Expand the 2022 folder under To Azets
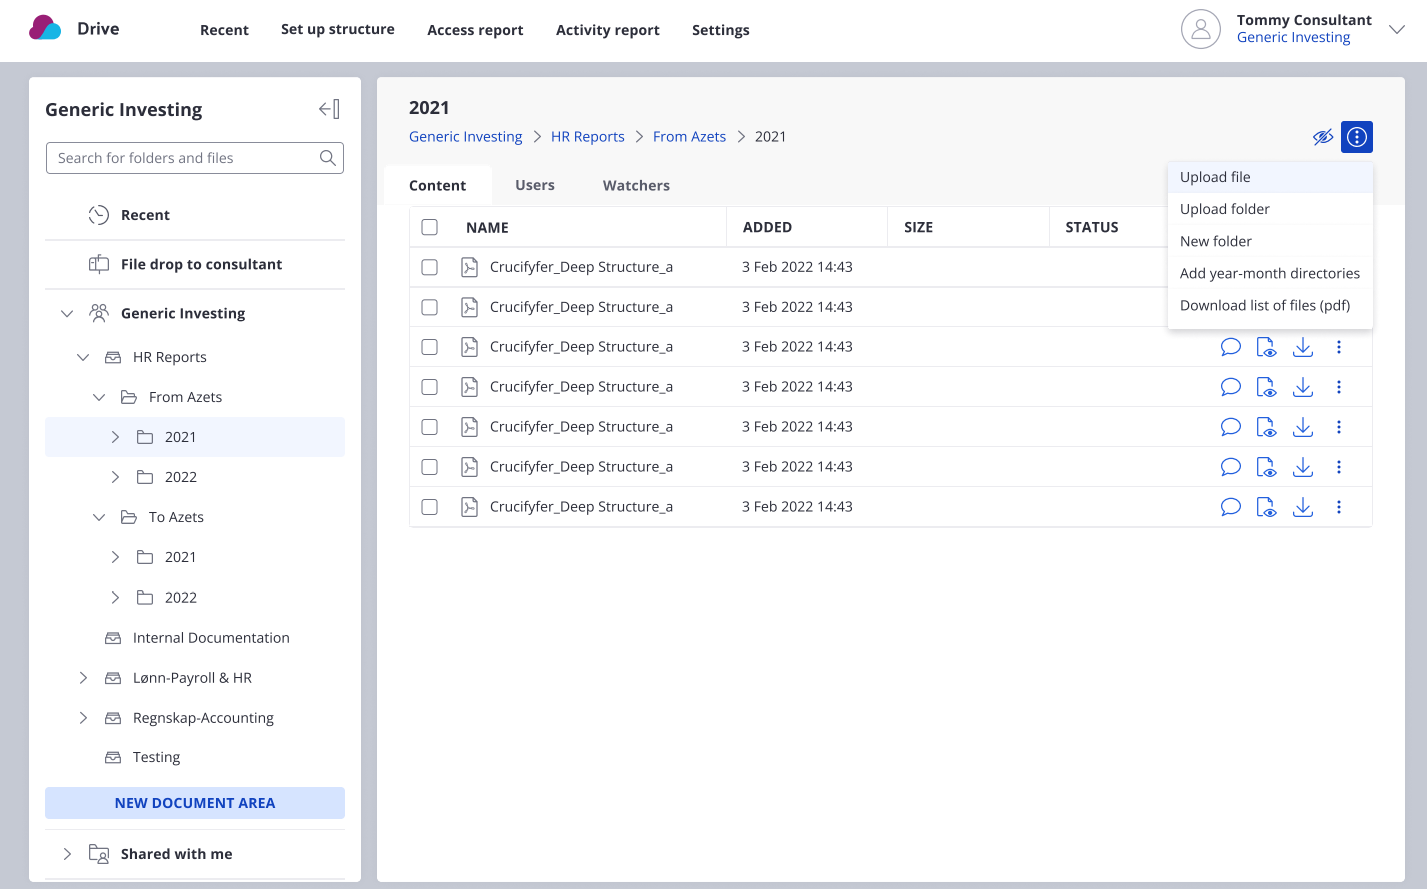 click(115, 597)
